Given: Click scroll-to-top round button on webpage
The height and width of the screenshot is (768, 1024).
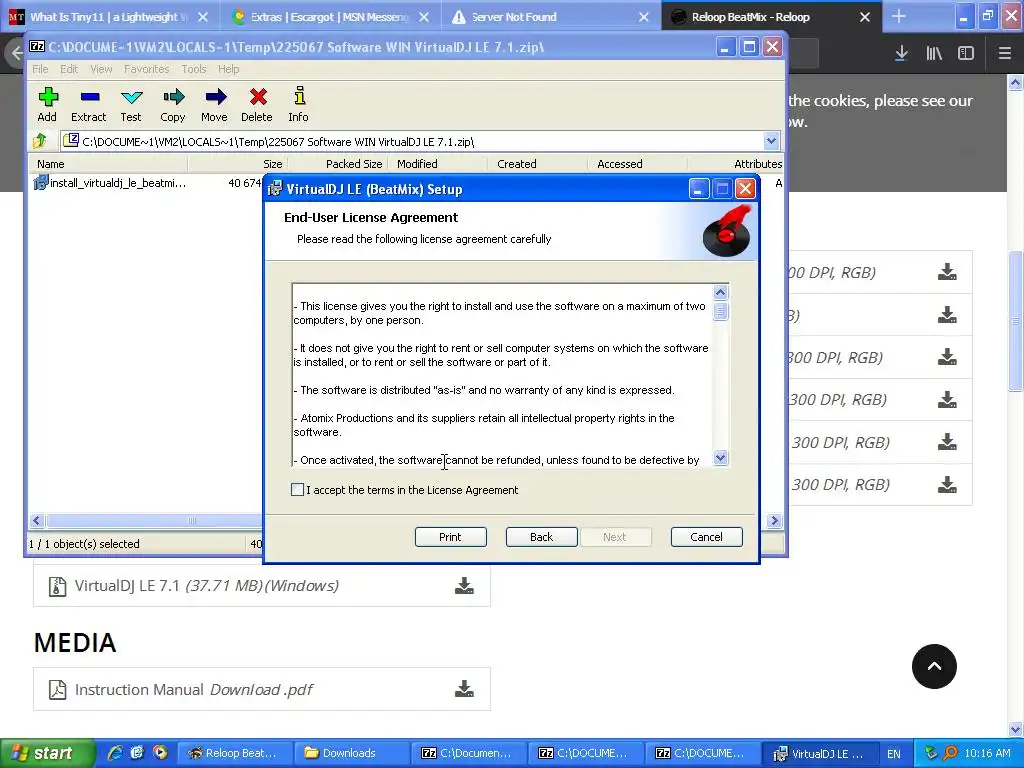Looking at the screenshot, I should click(934, 666).
